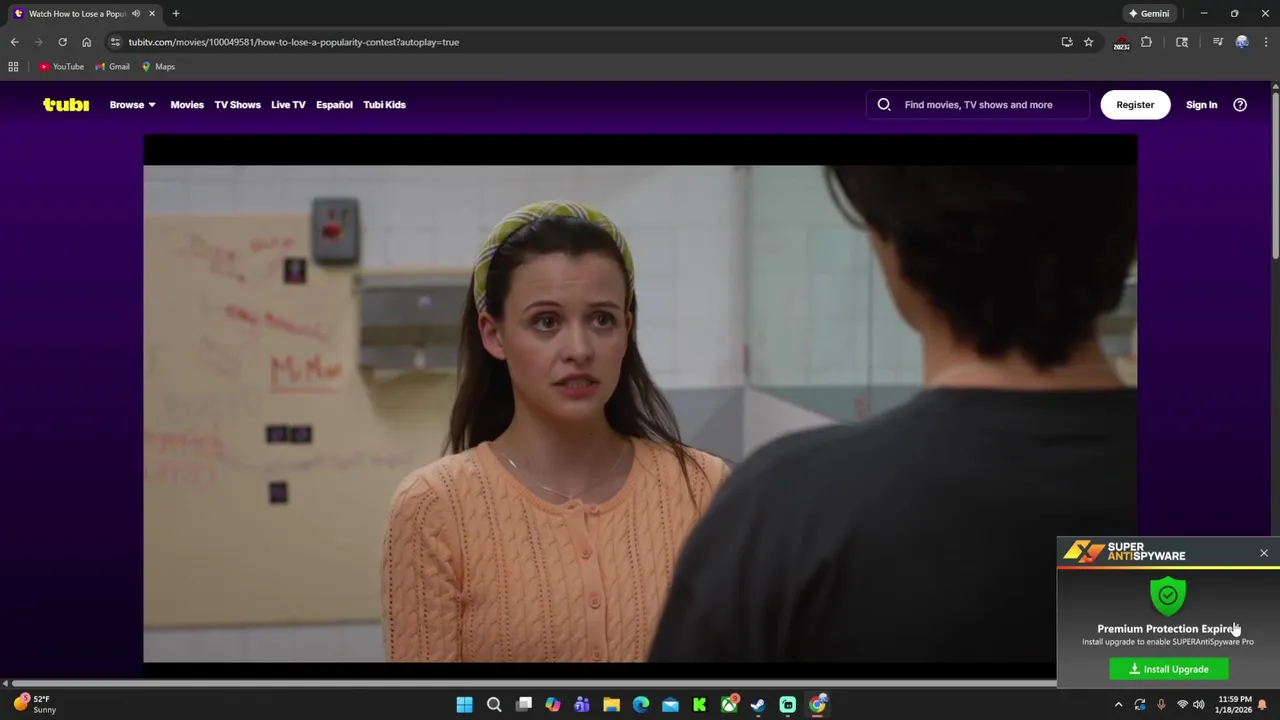
Task: Open the Chrome profile avatar
Action: 1242,42
